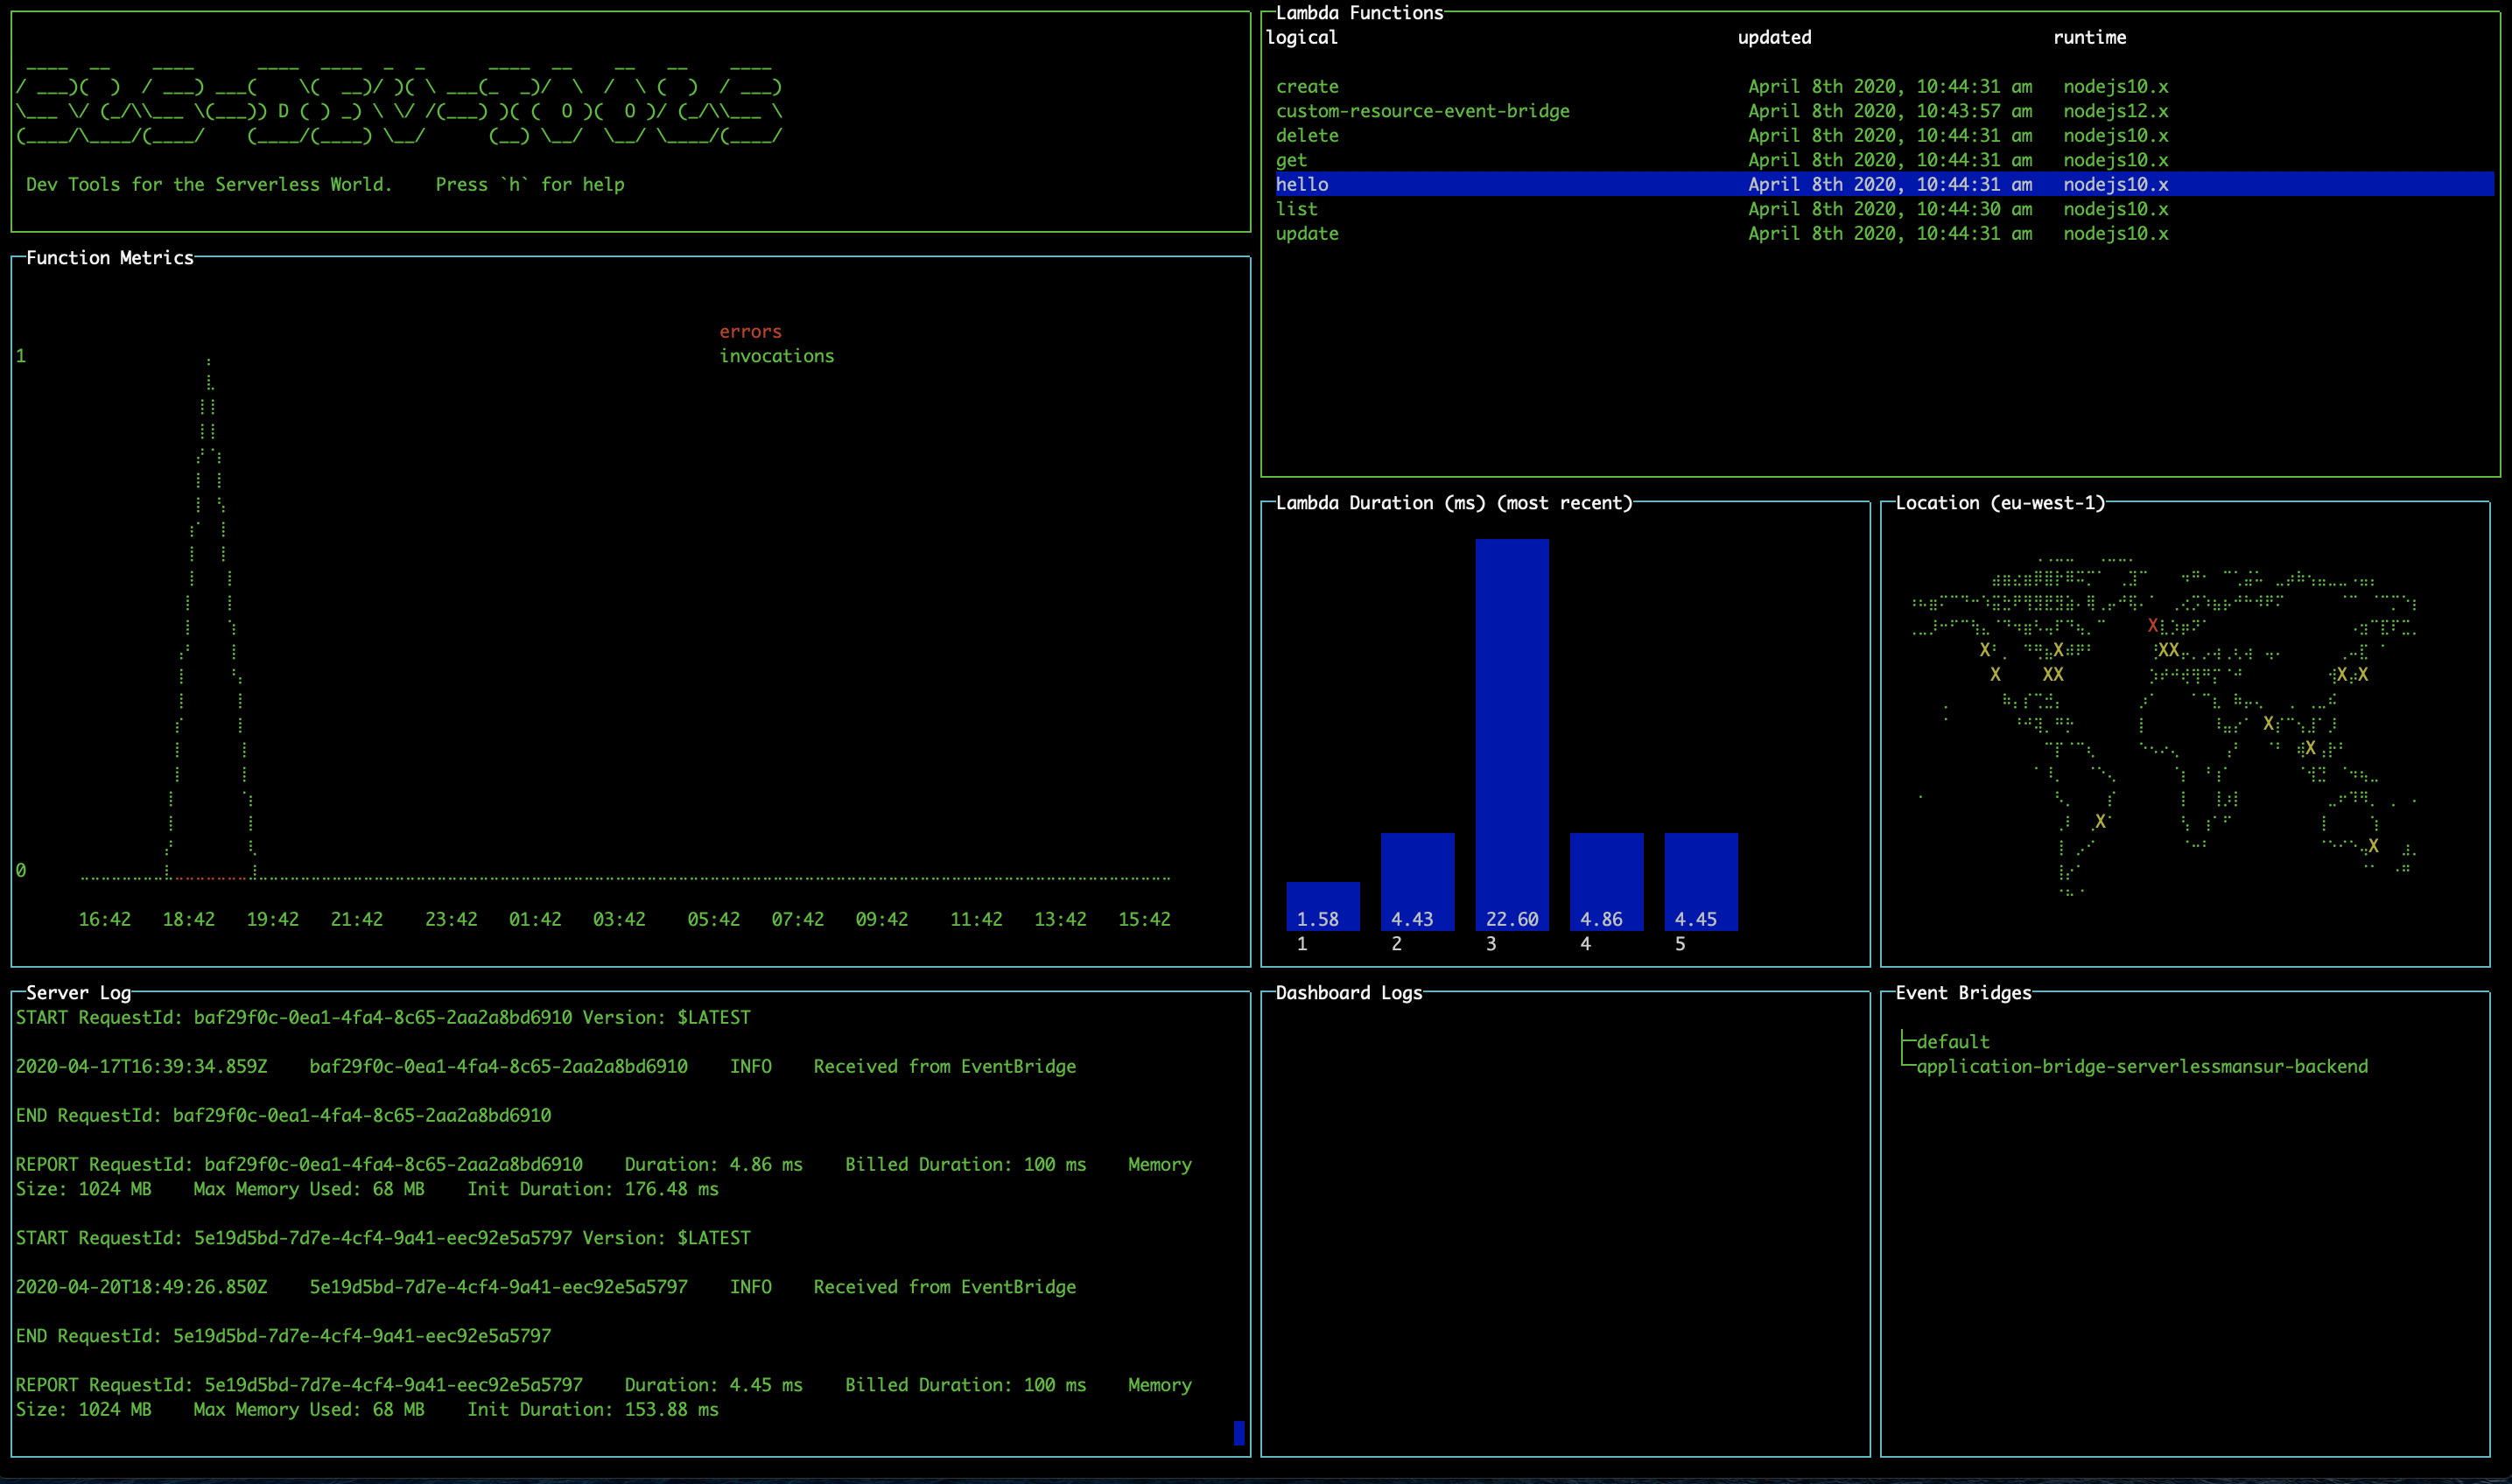2512x1484 pixels.
Task: Select the custom-resource-event-bridge function row
Action: pyautogui.click(x=1422, y=111)
